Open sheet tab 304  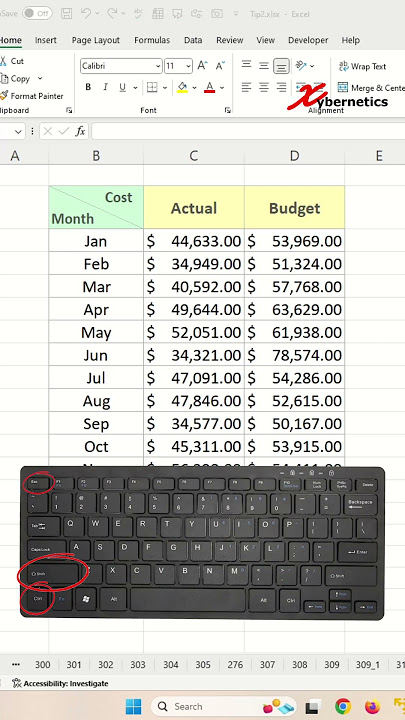coord(171,664)
